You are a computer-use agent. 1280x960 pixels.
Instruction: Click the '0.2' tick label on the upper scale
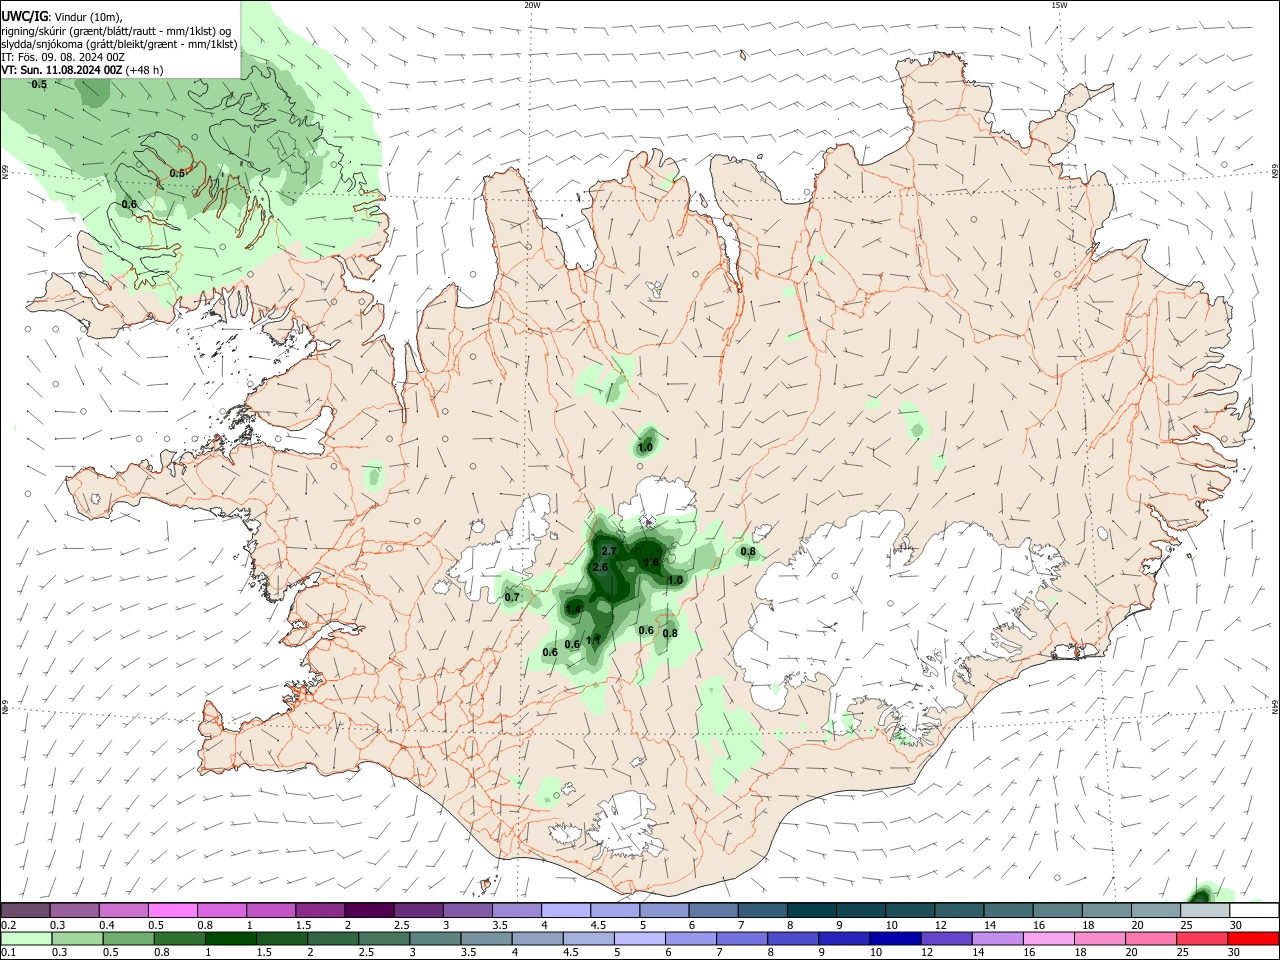point(8,925)
